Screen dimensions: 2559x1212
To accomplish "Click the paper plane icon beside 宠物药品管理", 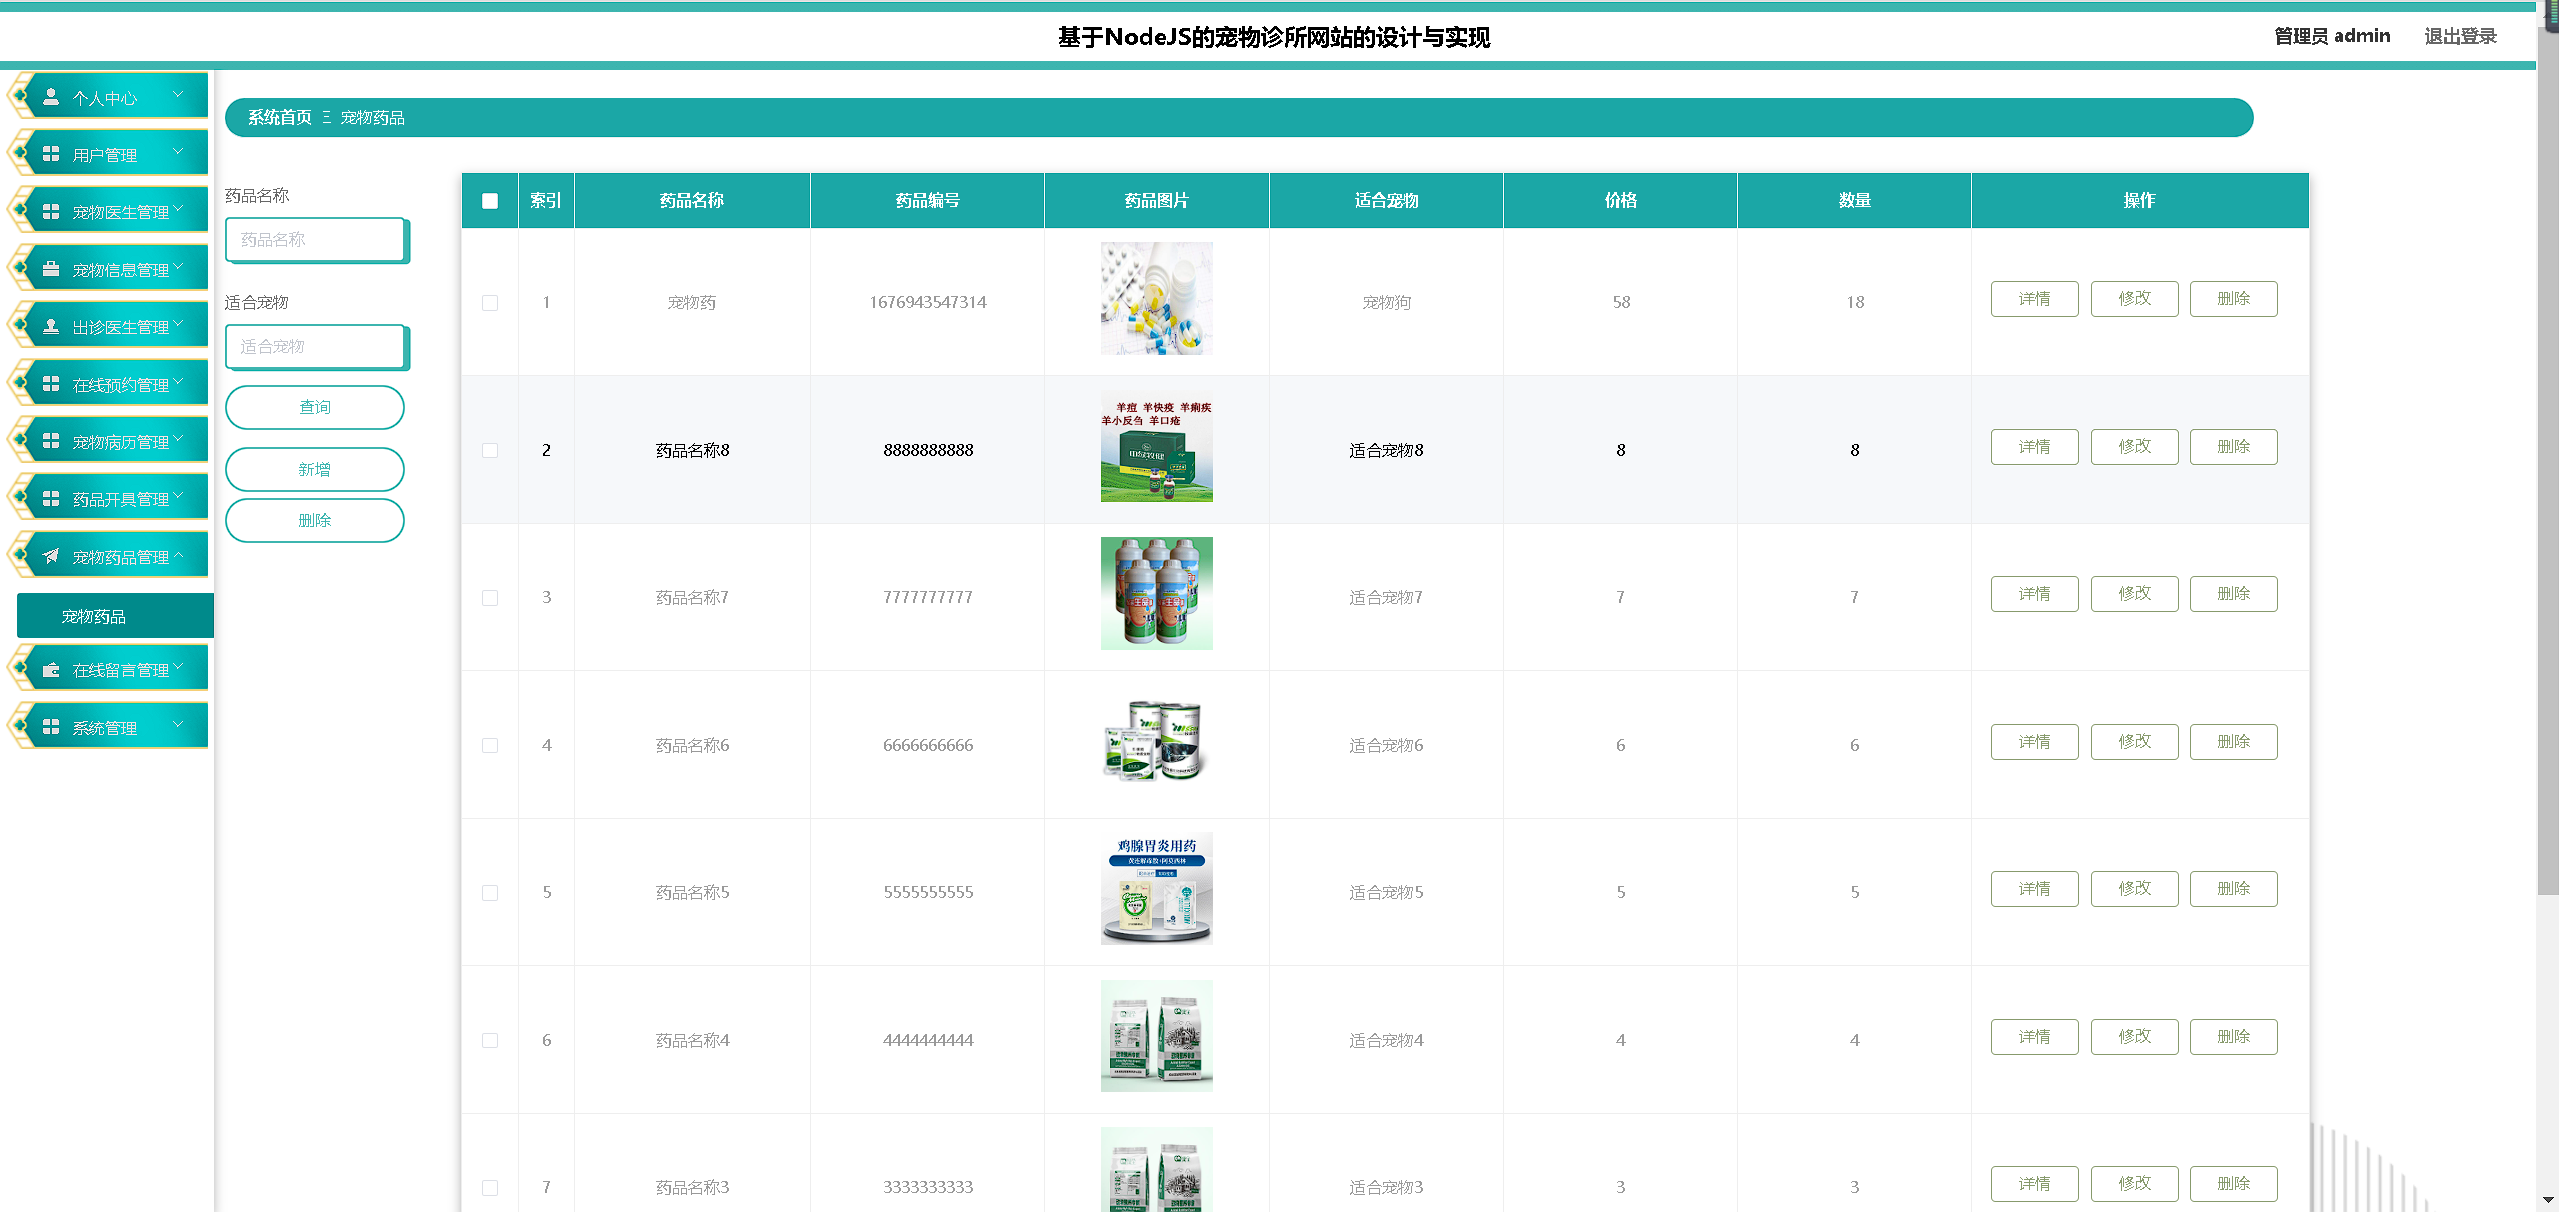I will [51, 556].
